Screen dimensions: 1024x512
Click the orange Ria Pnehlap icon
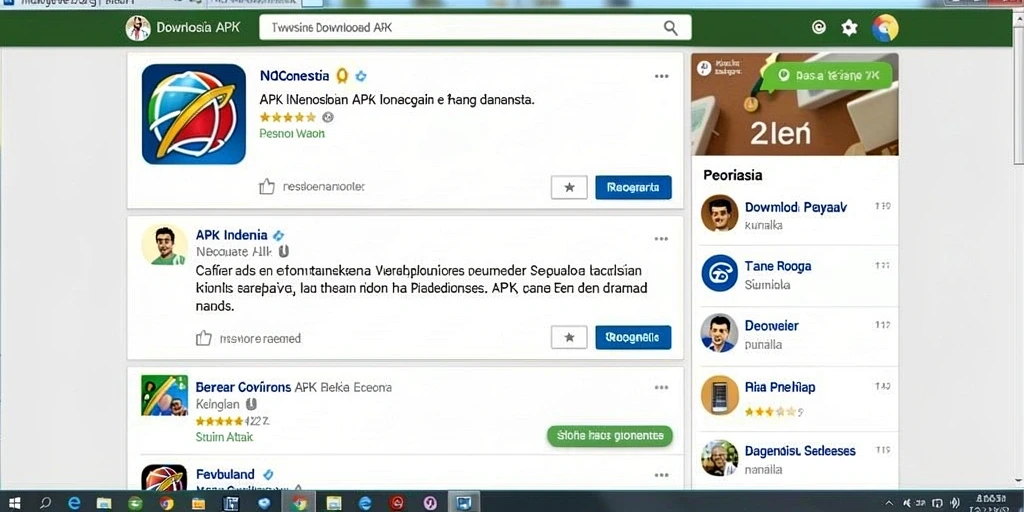(719, 394)
